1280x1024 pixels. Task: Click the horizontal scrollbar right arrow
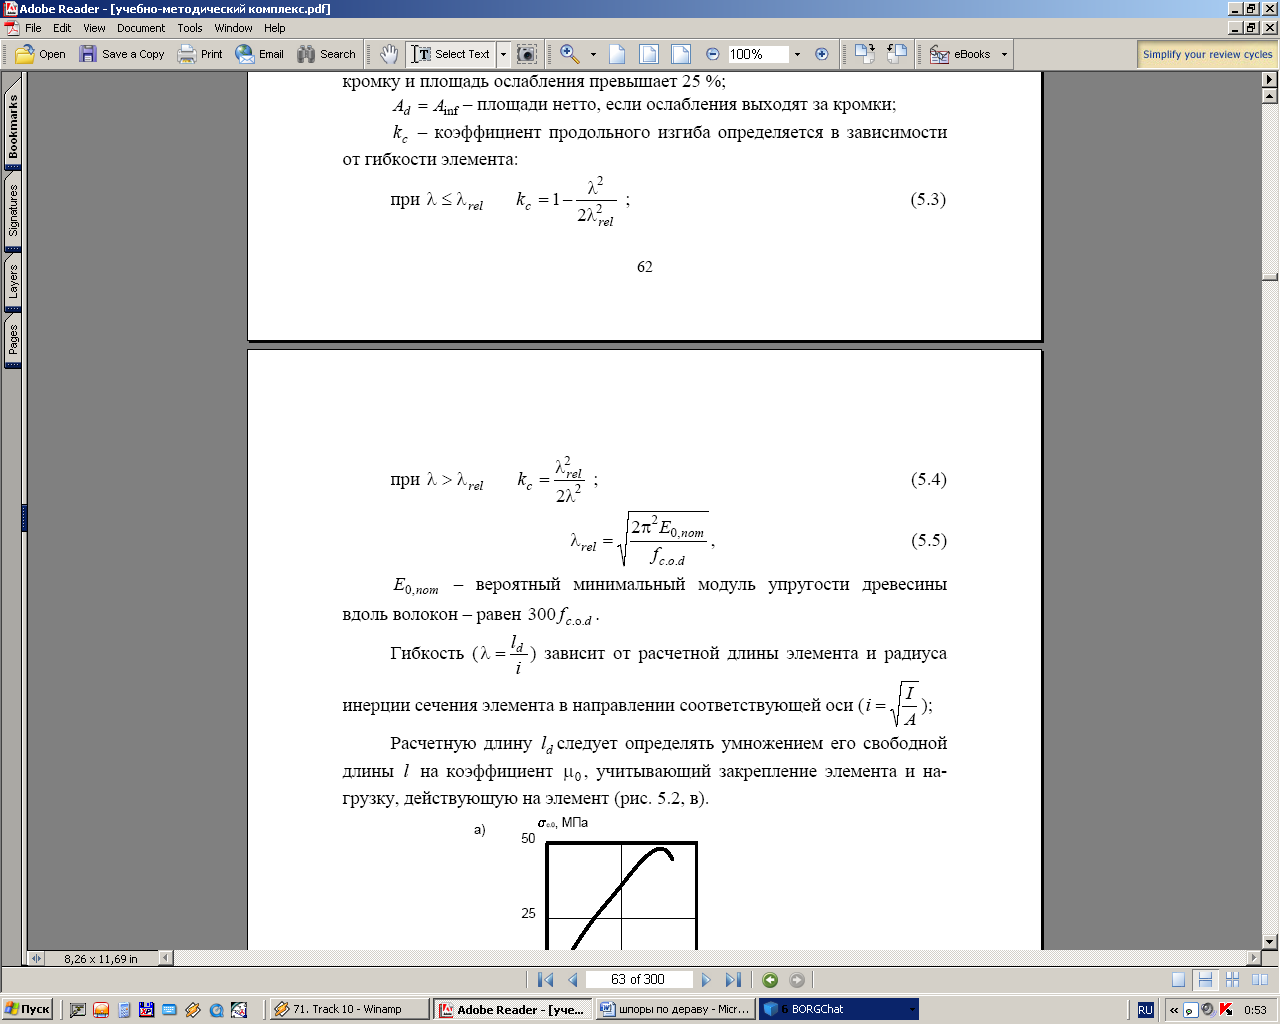(x=1253, y=958)
